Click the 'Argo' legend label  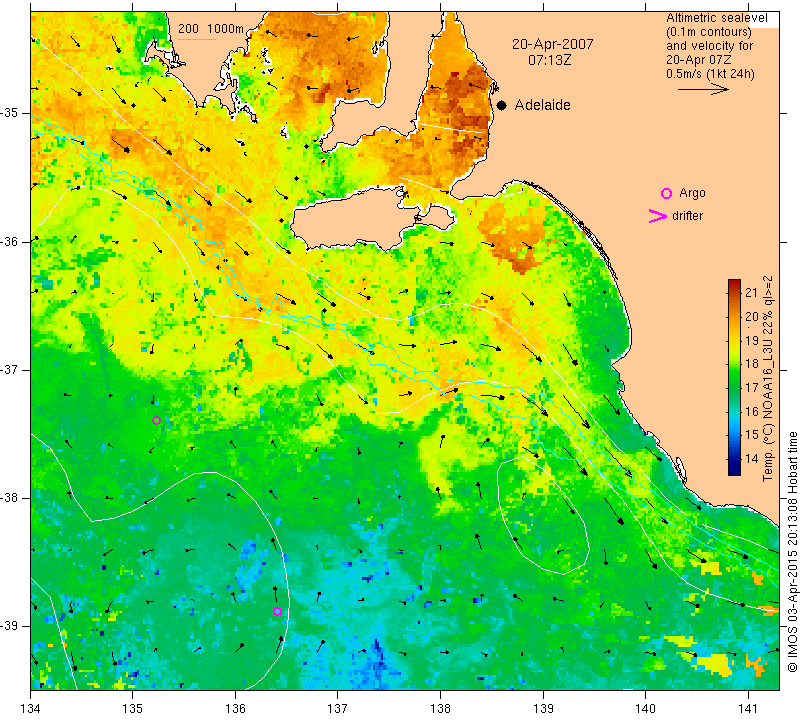692,193
